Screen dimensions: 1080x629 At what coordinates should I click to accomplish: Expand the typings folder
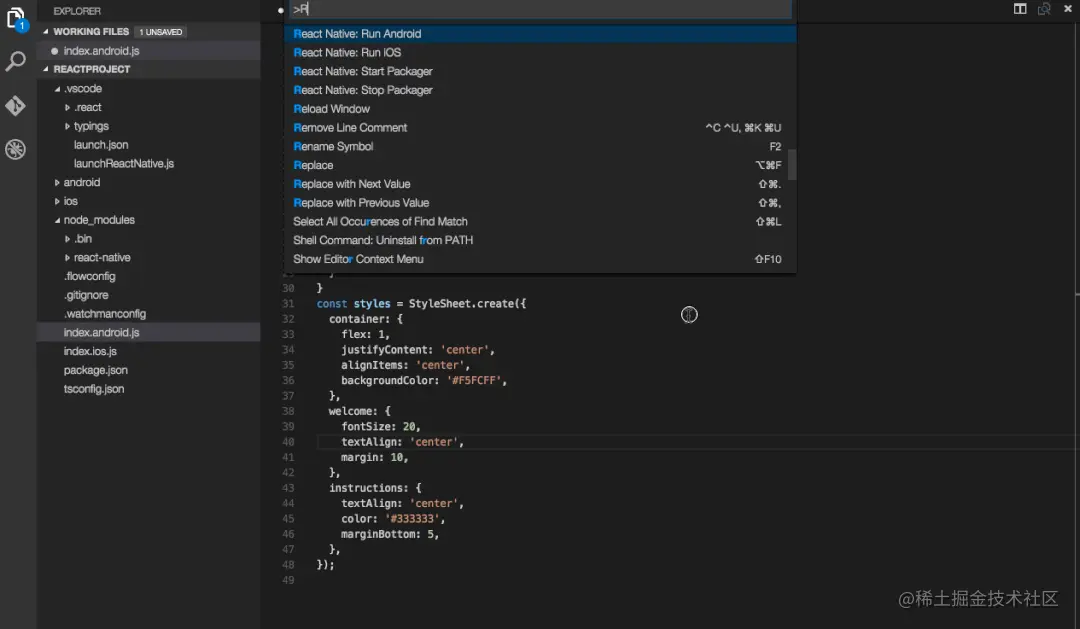[68, 126]
